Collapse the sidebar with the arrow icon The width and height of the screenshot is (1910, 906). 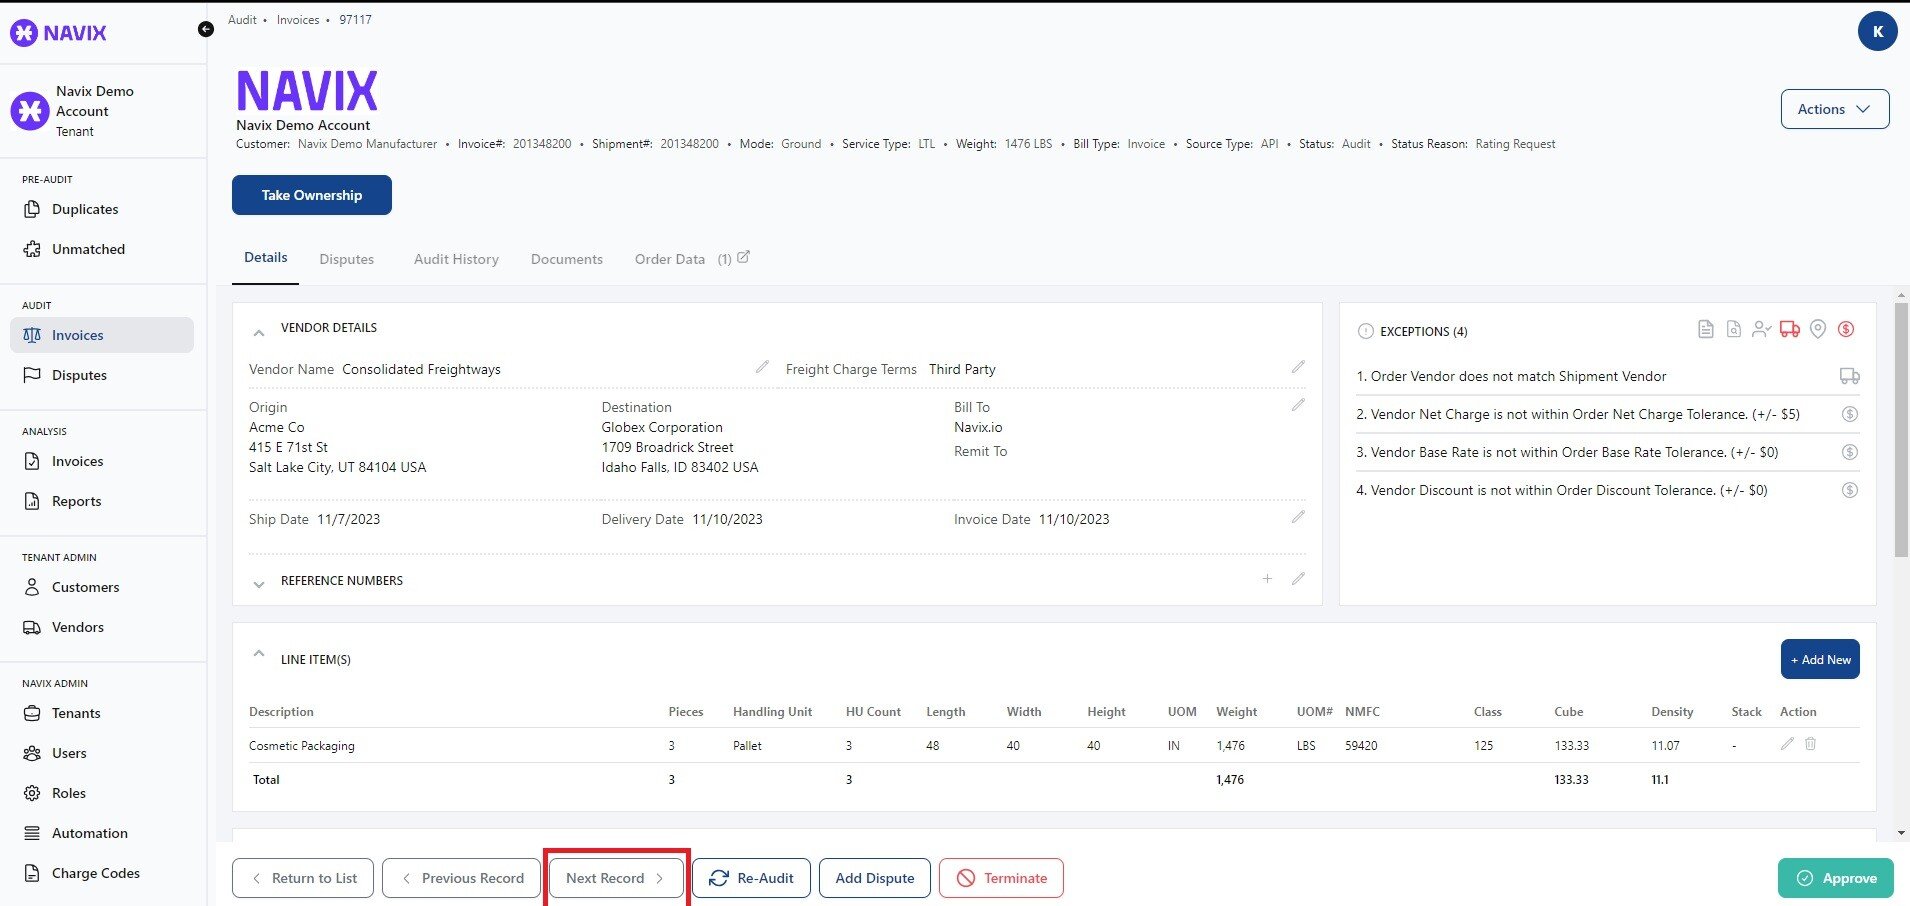[x=205, y=29]
